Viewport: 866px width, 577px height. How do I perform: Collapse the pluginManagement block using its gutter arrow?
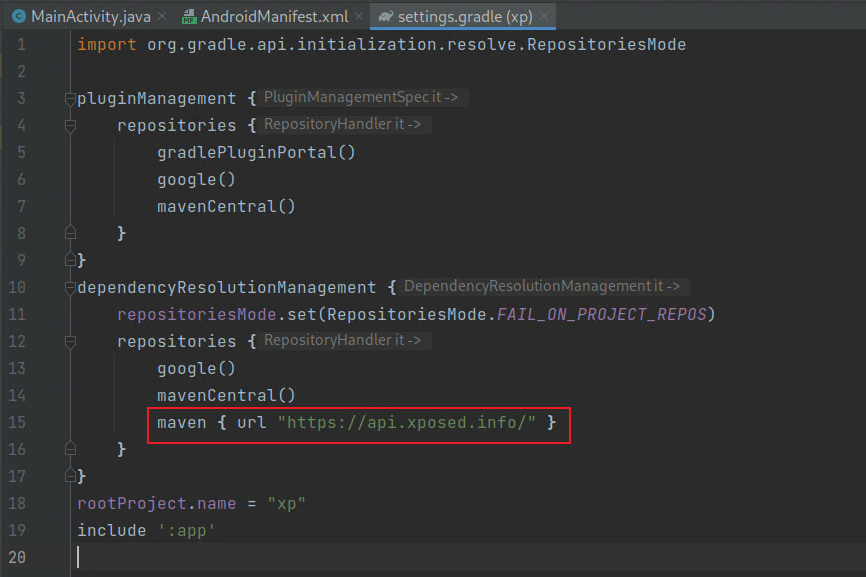point(69,98)
